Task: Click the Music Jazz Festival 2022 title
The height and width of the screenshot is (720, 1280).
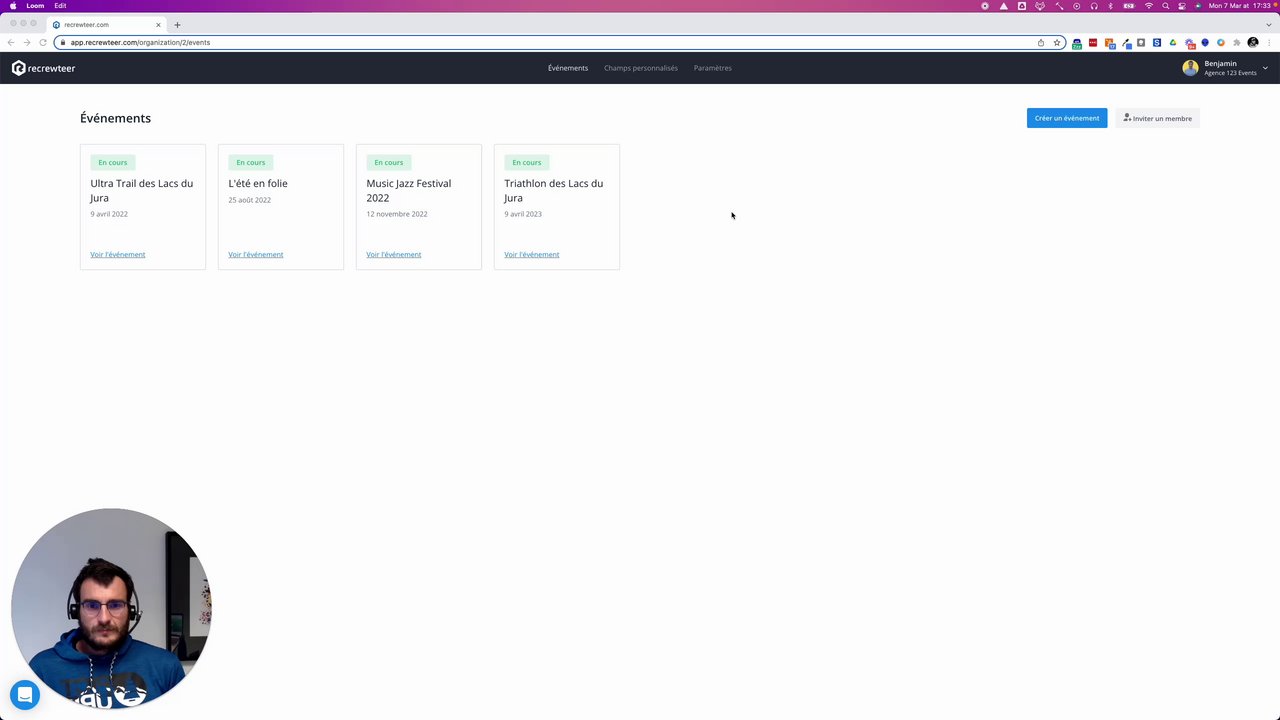Action: click(409, 190)
